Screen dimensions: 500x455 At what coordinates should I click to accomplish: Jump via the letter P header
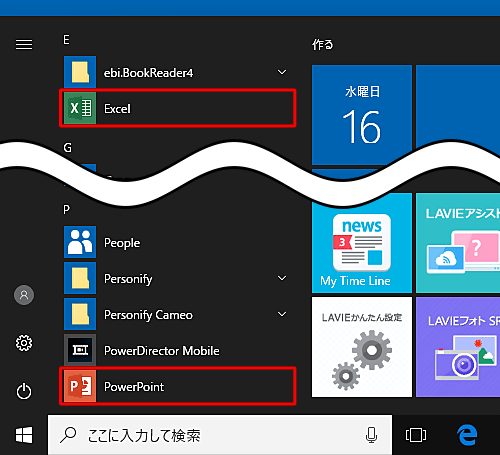[x=66, y=210]
